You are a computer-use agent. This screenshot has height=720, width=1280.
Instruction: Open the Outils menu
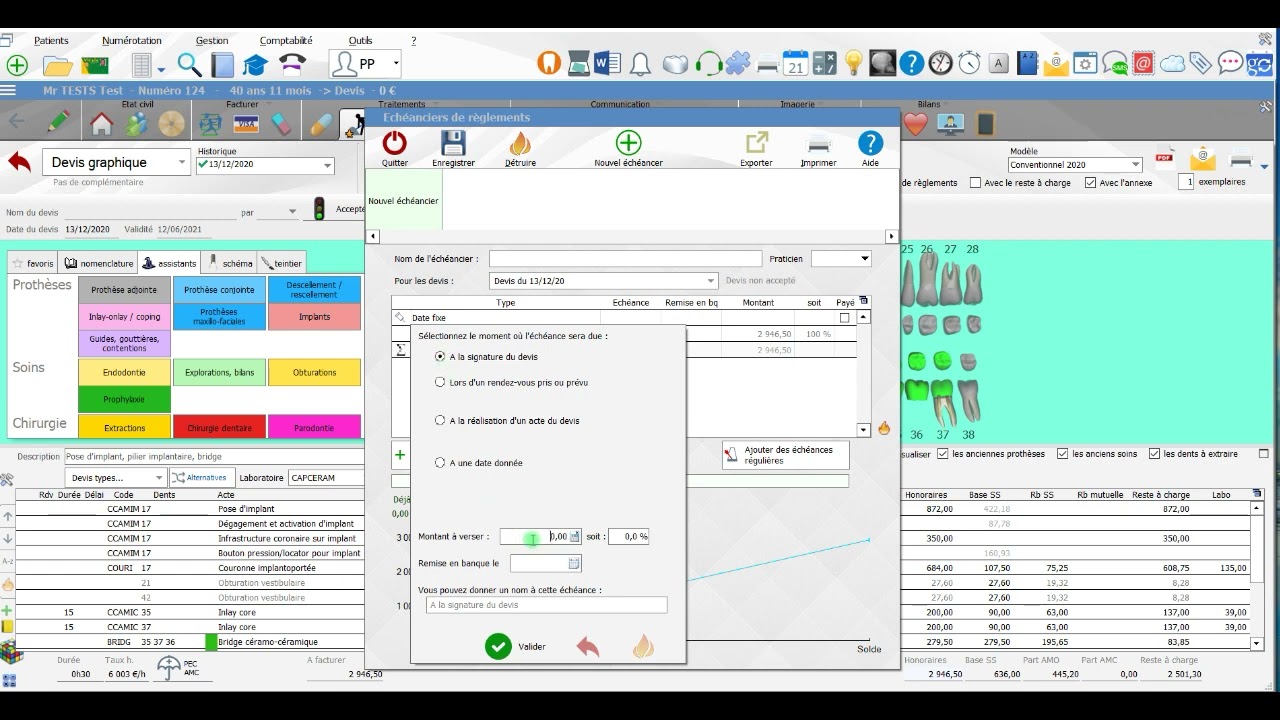[360, 41]
